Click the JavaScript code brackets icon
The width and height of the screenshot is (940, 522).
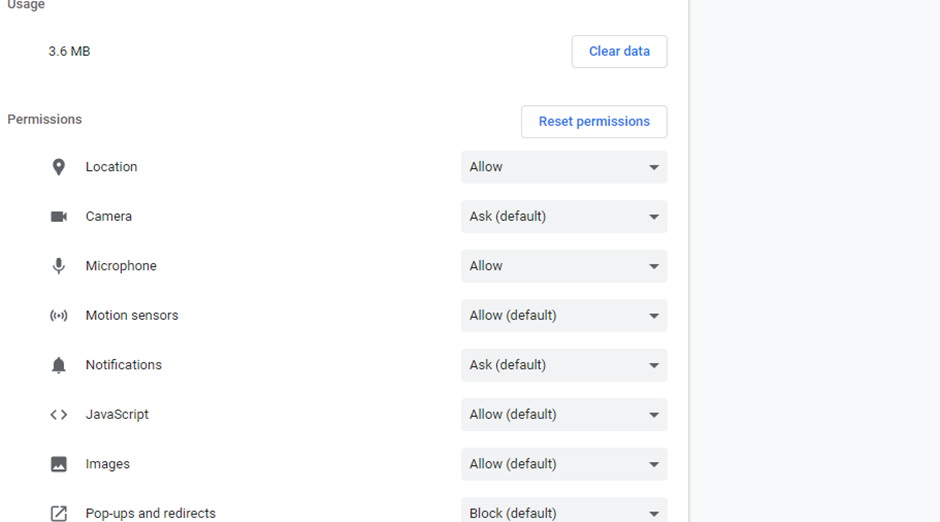[x=59, y=414]
